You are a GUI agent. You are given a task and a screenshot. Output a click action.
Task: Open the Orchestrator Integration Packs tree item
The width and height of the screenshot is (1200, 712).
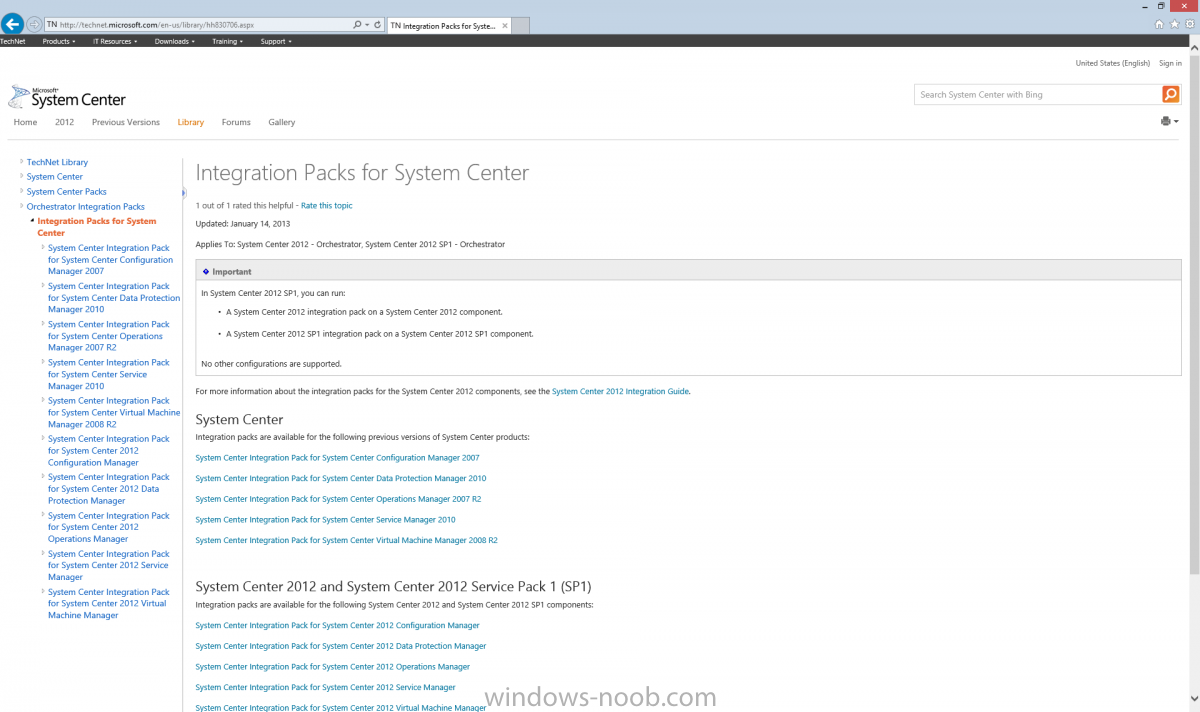[85, 207]
